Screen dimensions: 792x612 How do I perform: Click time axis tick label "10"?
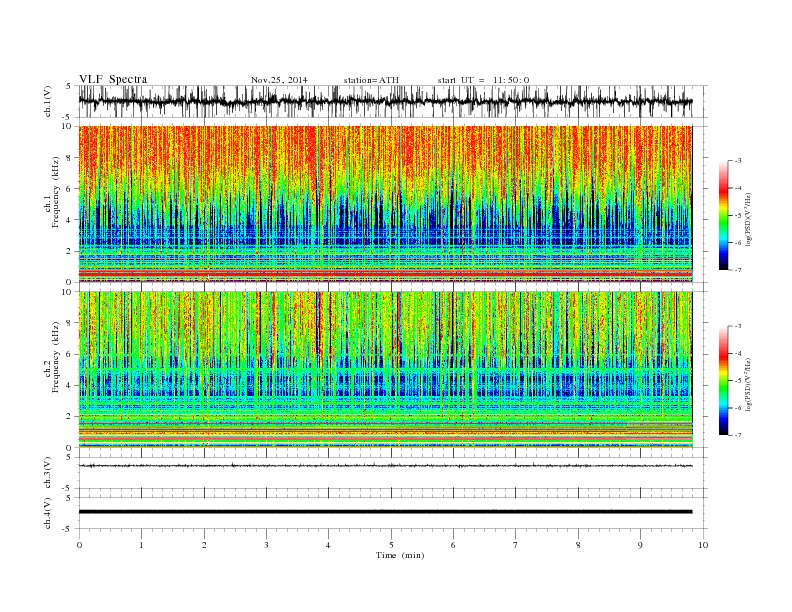coord(703,545)
